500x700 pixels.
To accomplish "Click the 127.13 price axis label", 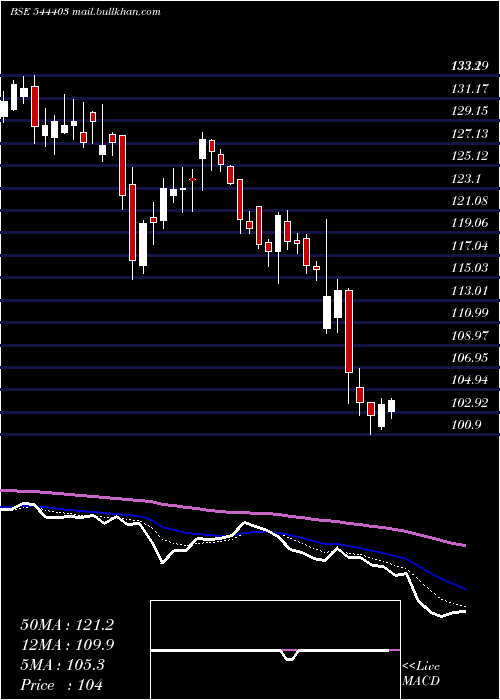I will coord(470,133).
